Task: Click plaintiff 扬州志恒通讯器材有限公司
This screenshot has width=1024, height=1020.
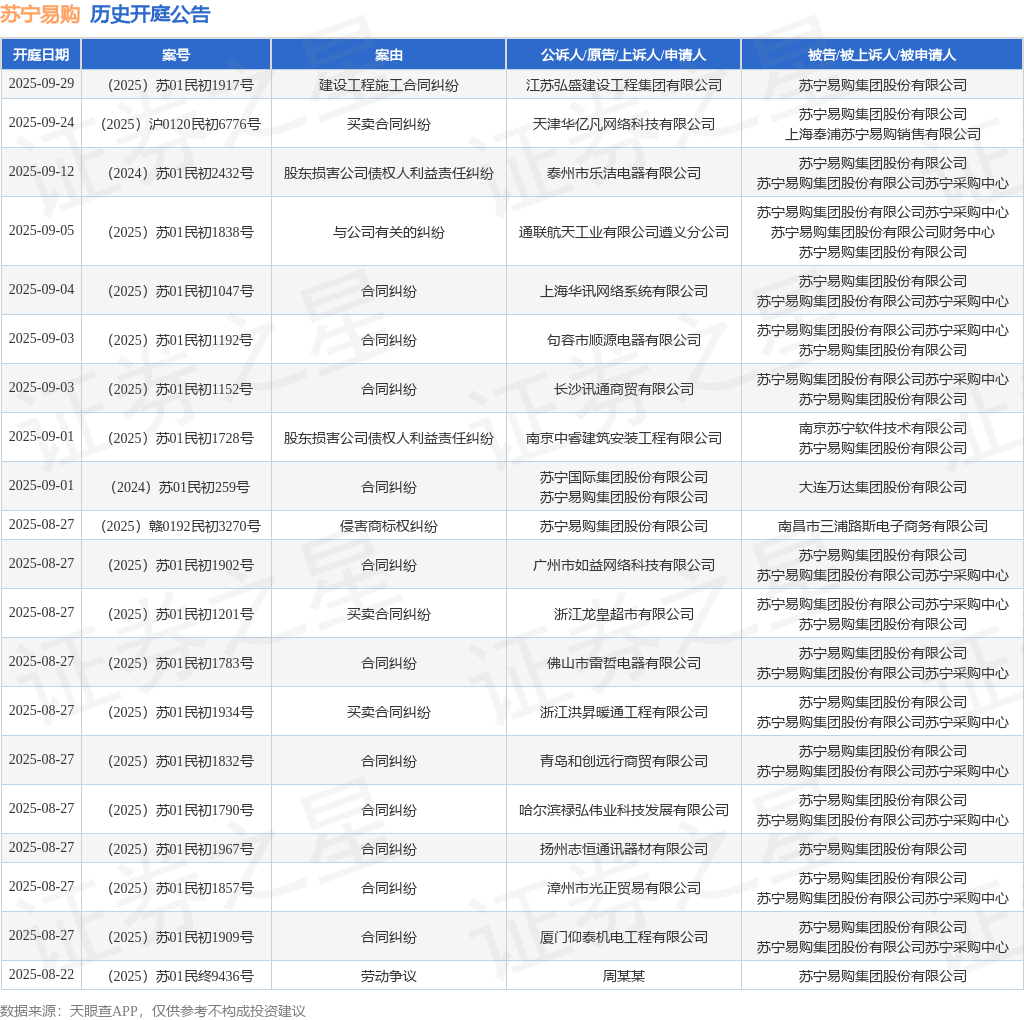Action: click(x=624, y=850)
